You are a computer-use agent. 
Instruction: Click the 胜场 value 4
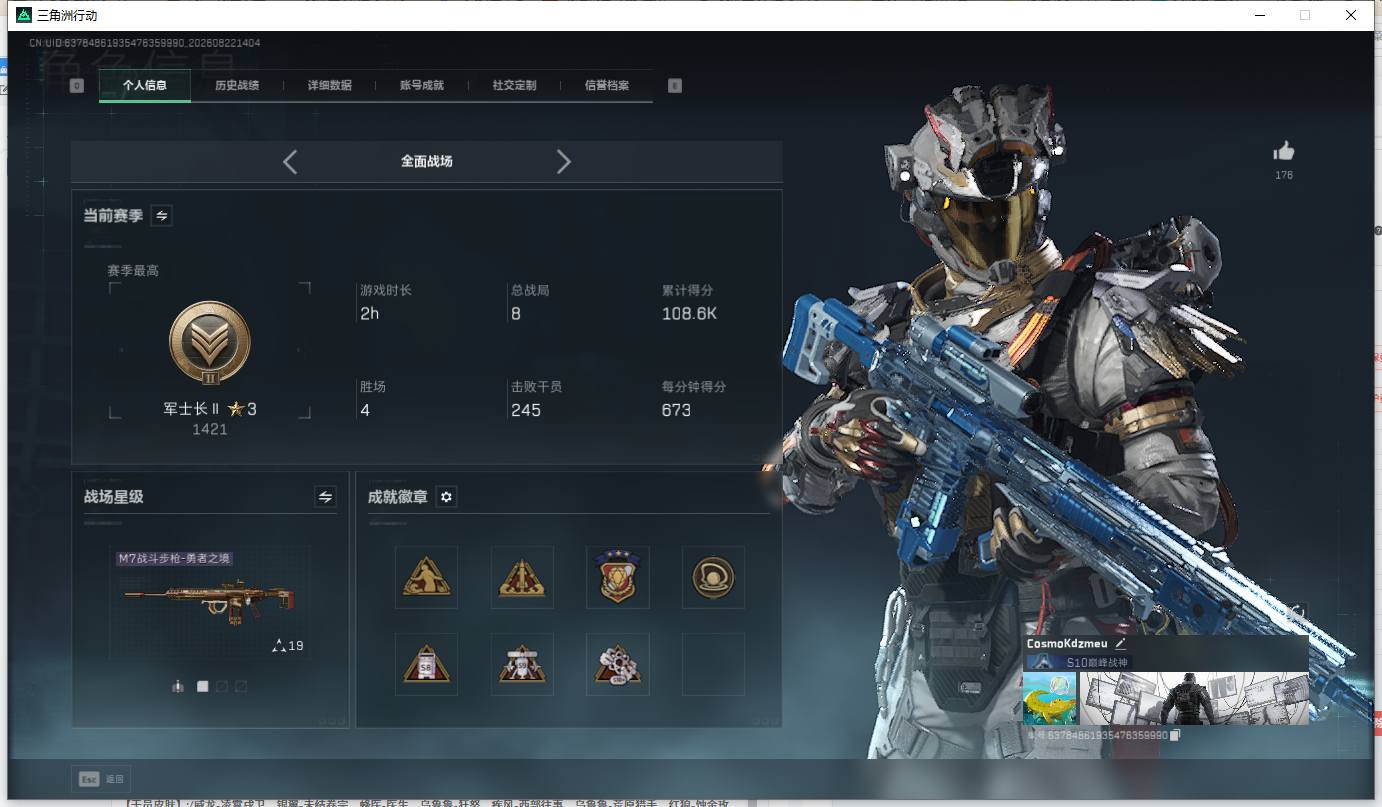(365, 410)
